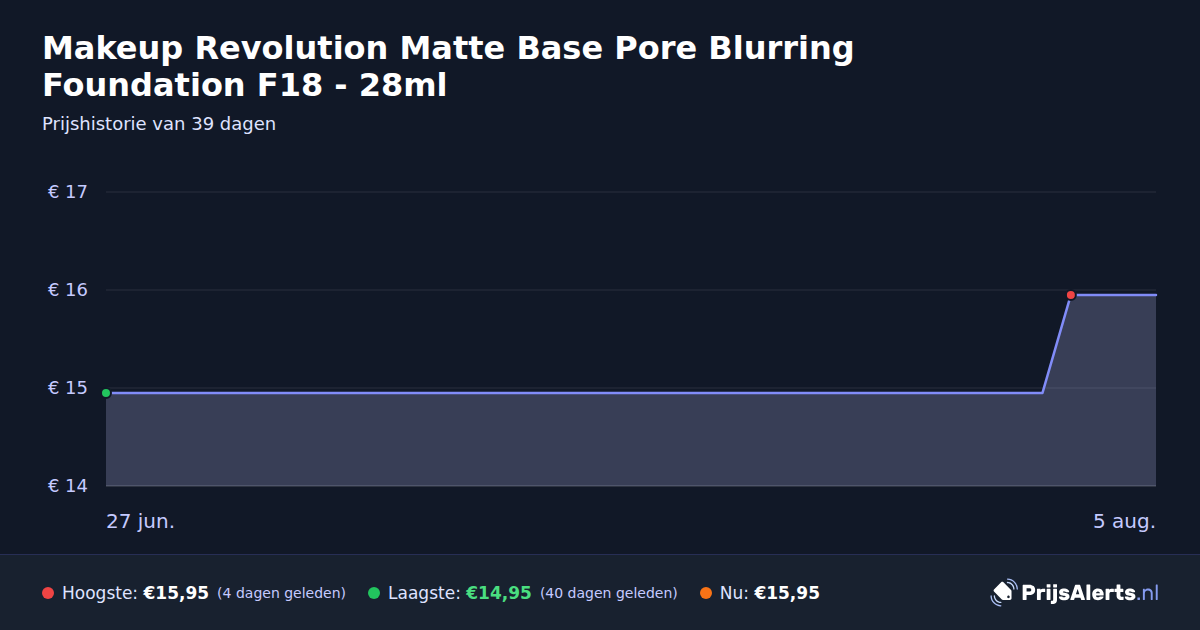The width and height of the screenshot is (1200, 630).
Task: Click the green lowest-price legend dot
Action: 374,593
